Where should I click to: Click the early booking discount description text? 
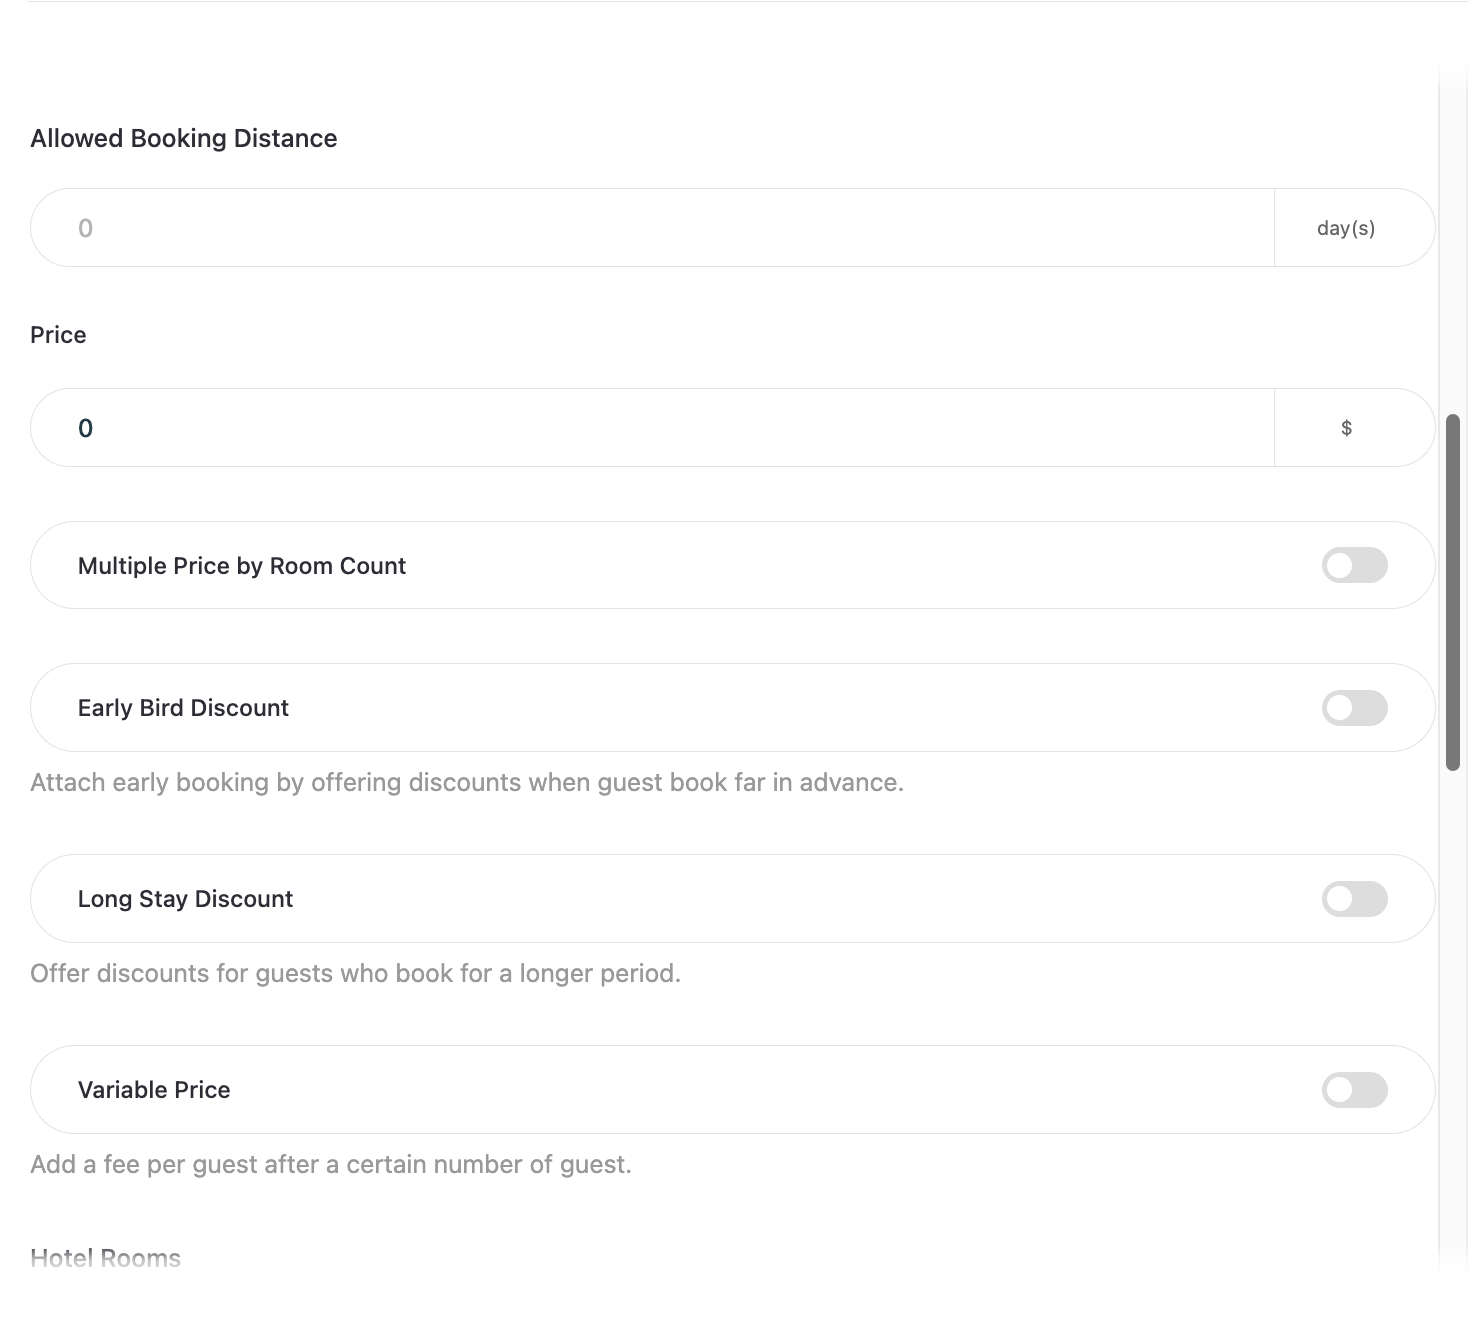point(466,782)
